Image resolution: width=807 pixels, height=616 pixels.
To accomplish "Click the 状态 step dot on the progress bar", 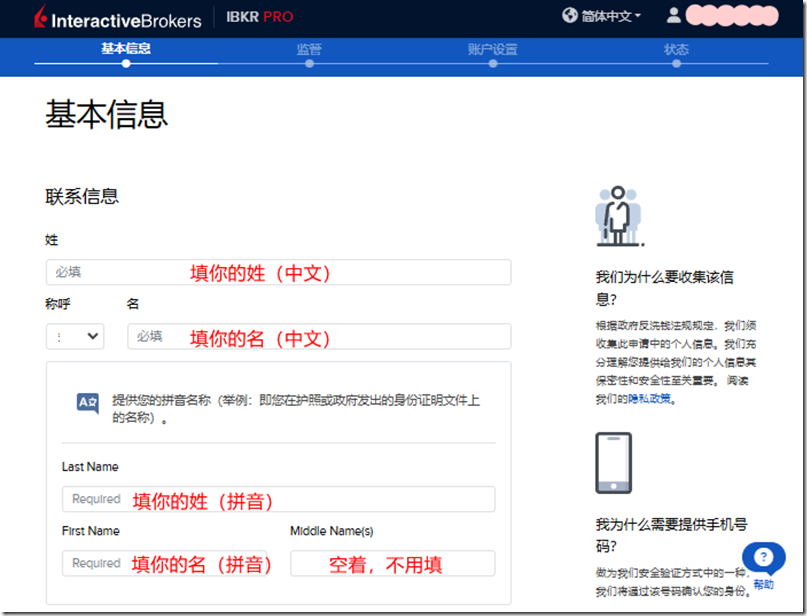I will pos(676,61).
